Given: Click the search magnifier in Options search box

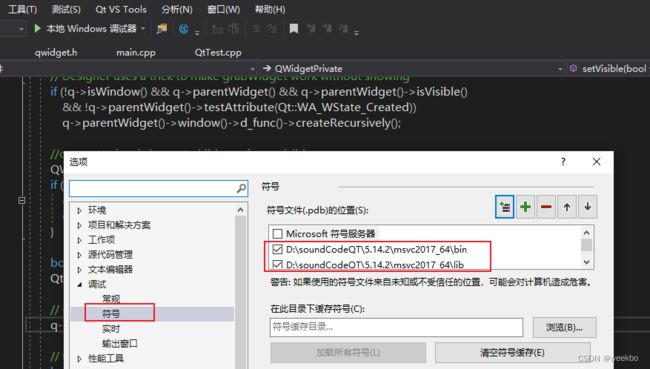Looking at the screenshot, I should [241, 189].
